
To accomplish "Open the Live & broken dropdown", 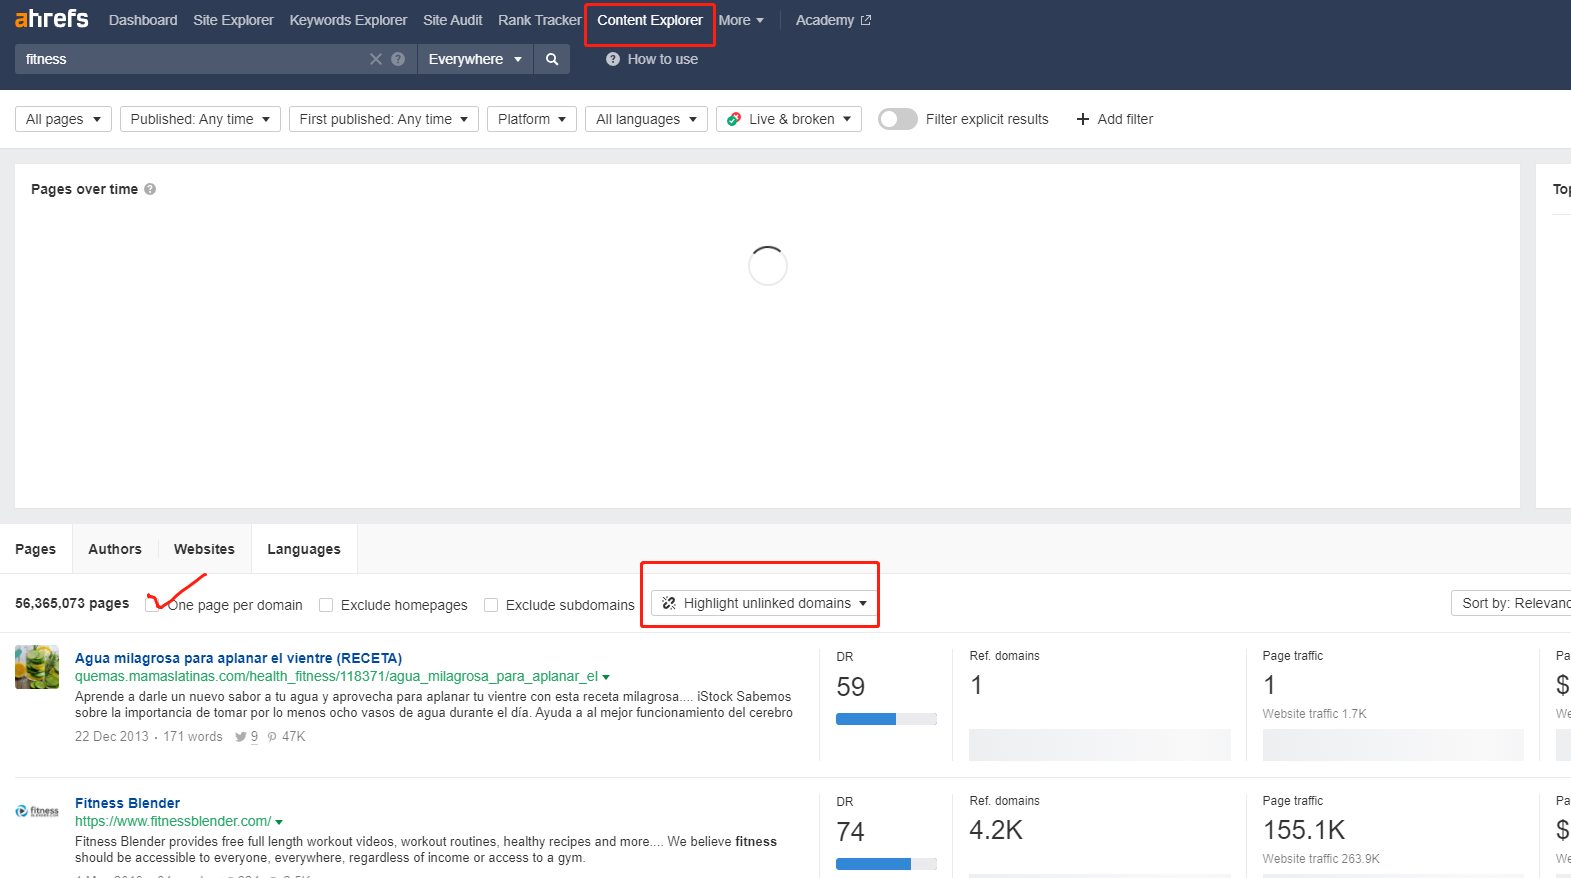I will point(789,119).
